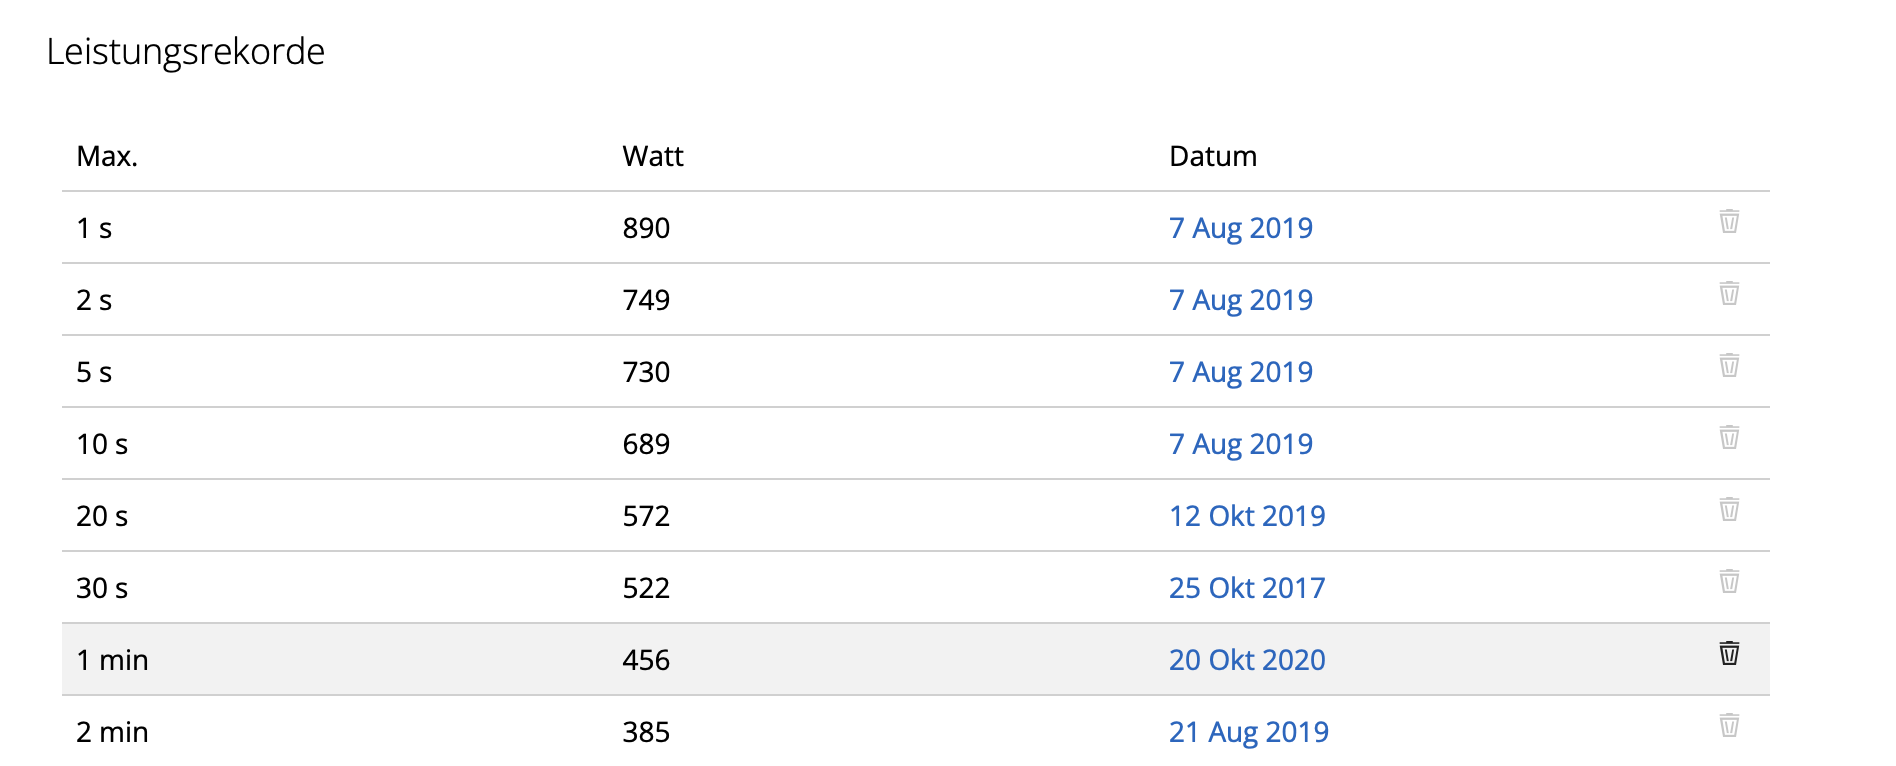Select the 456 watt value cell
This screenshot has height=766, width=1896.
coord(646,660)
